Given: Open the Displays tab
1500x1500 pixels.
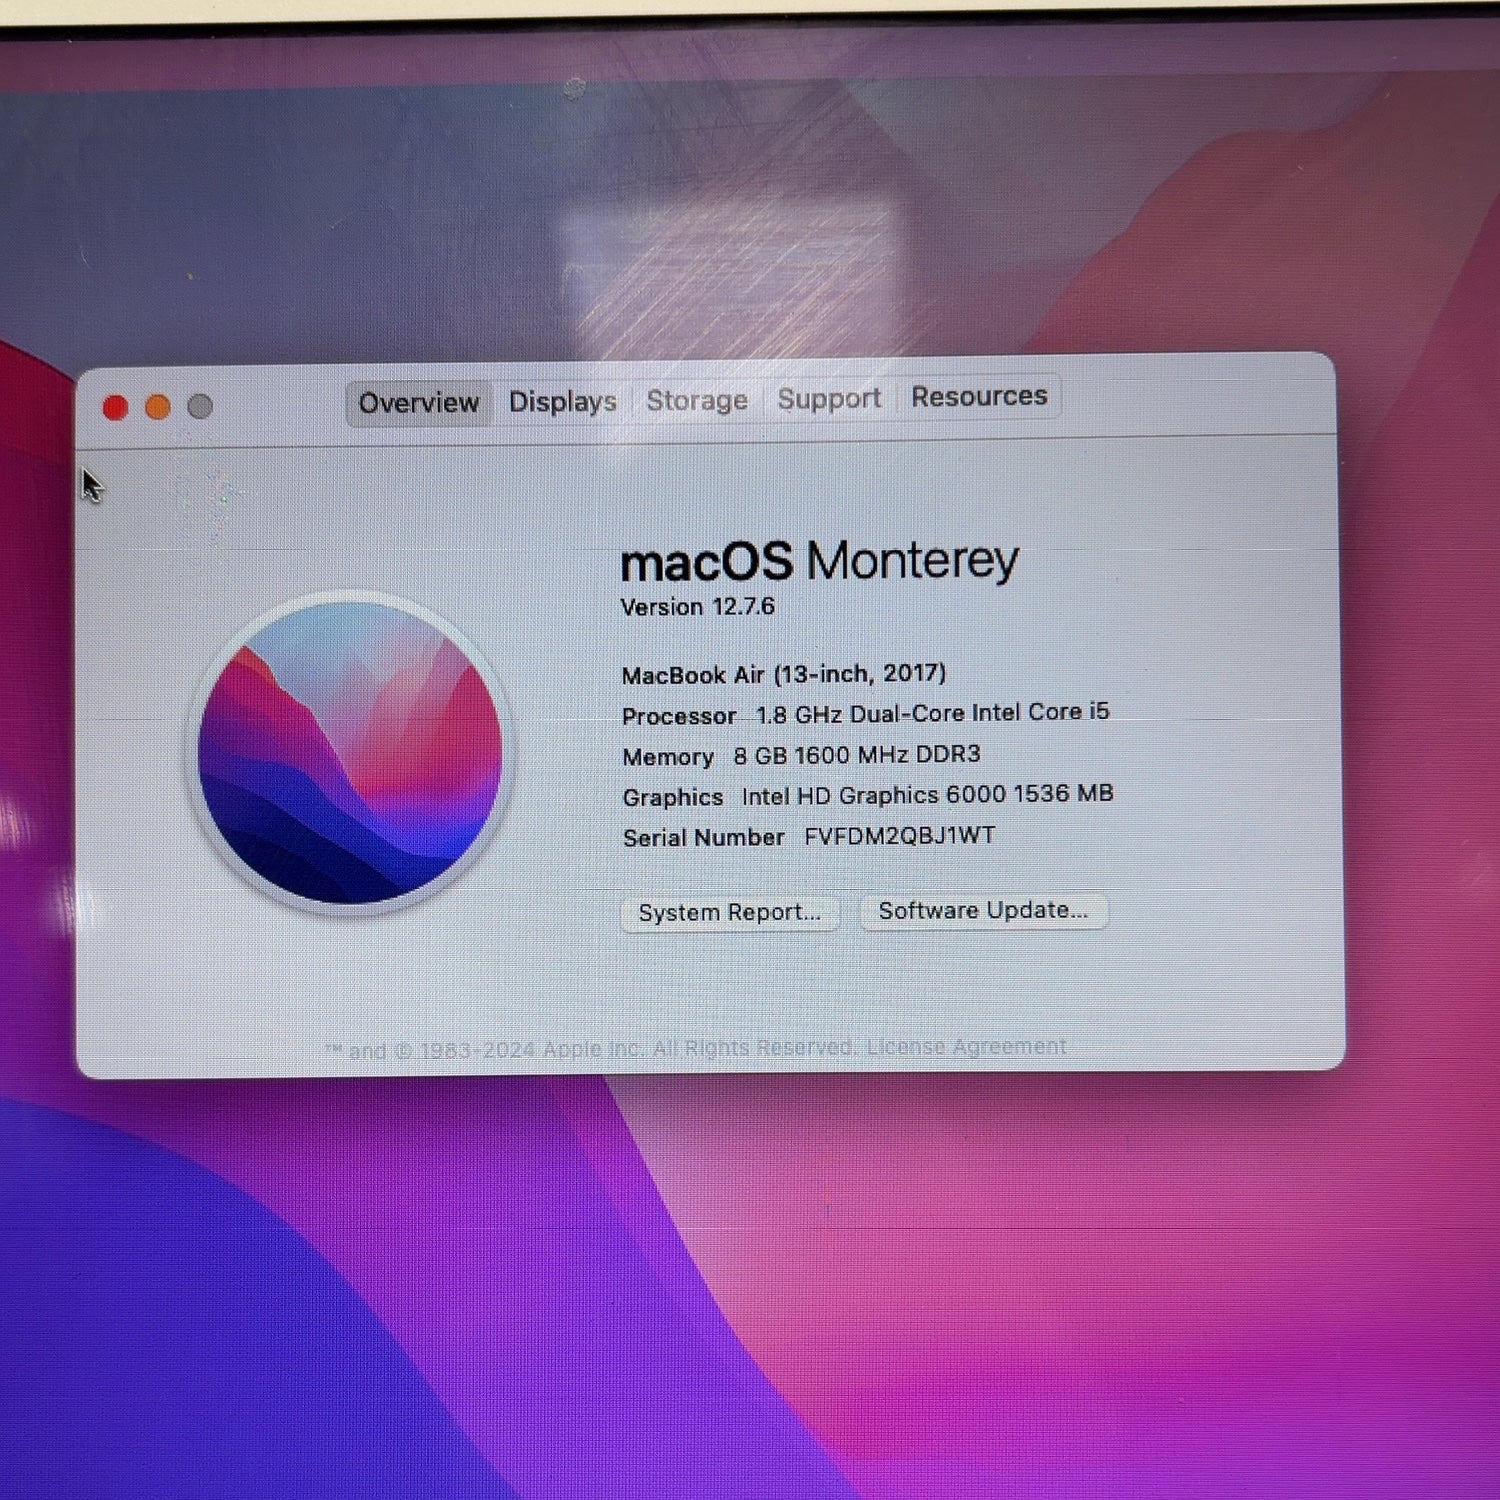Looking at the screenshot, I should click(x=563, y=401).
